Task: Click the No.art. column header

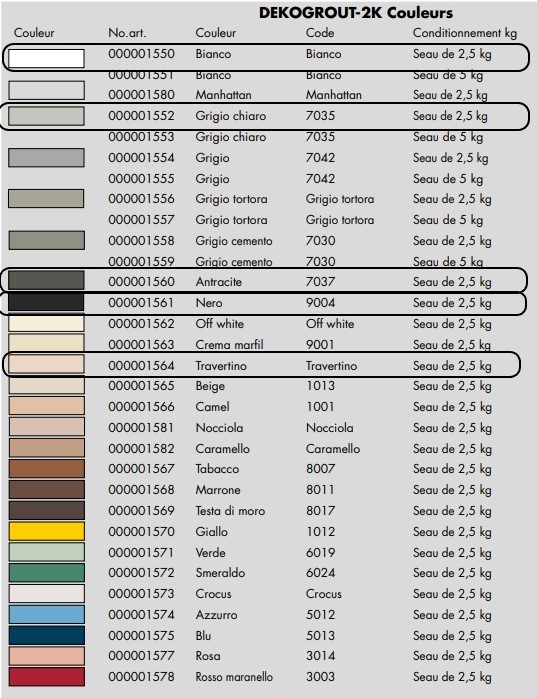Action: pyautogui.click(x=127, y=33)
